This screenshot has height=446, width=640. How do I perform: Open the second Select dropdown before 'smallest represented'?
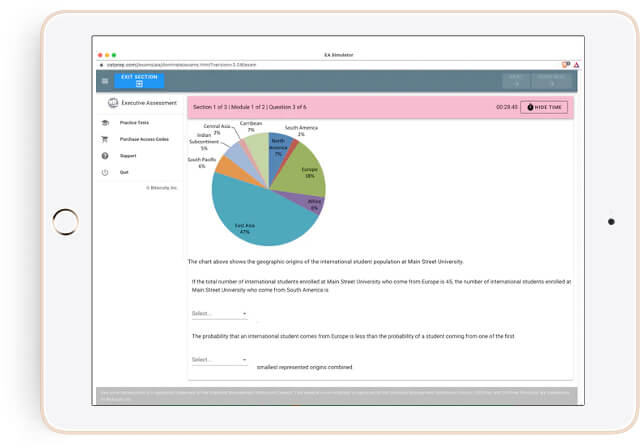coord(220,359)
